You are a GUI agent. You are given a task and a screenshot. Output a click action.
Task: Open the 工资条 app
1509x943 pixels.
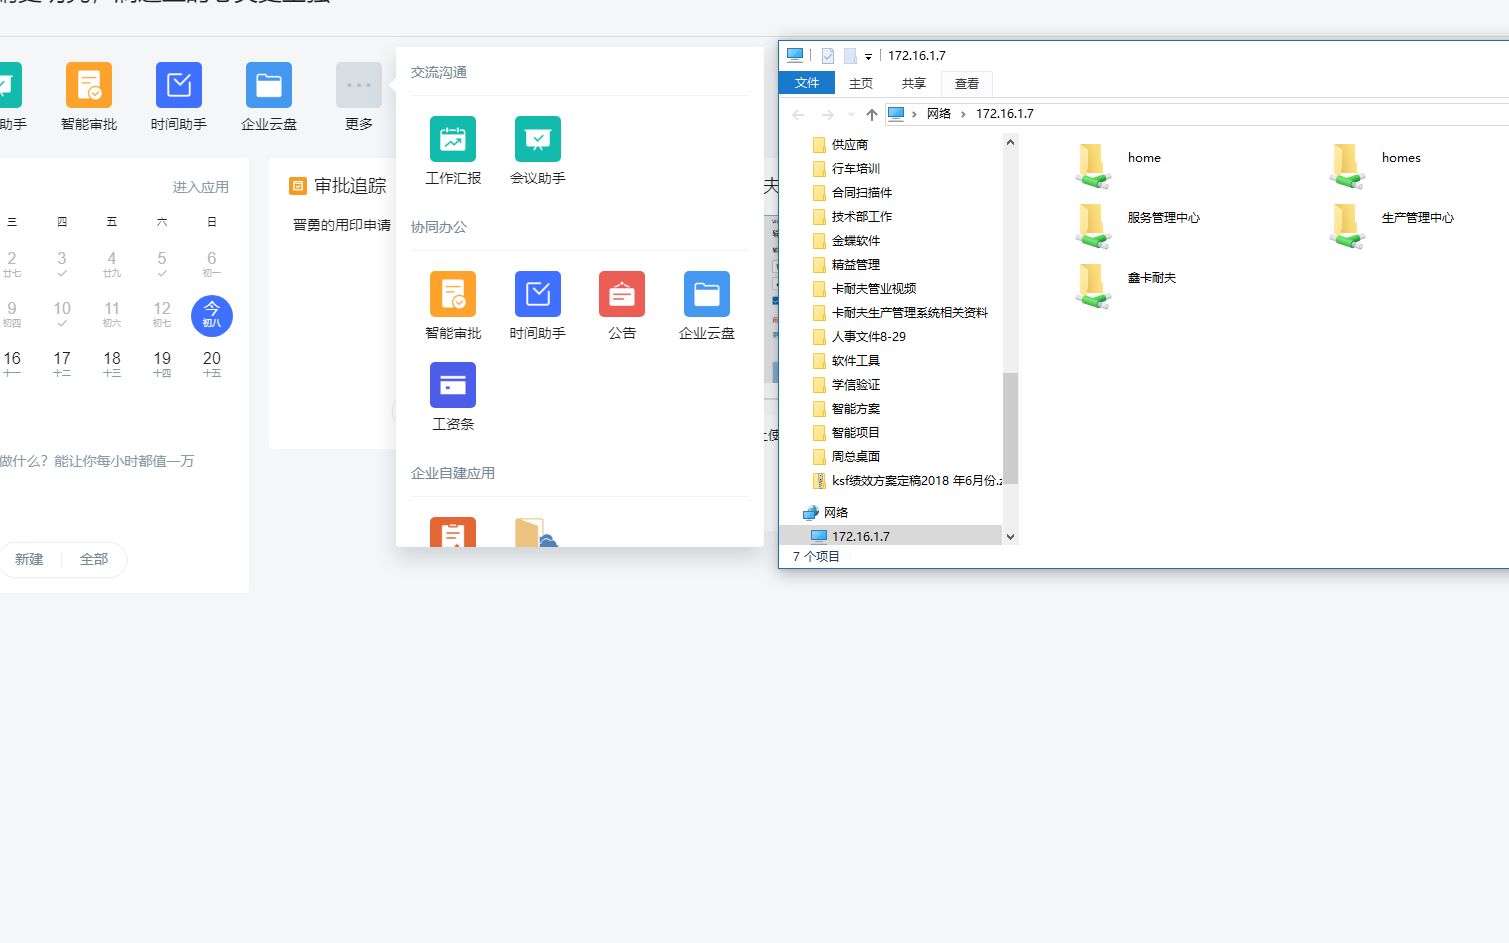pyautogui.click(x=453, y=396)
